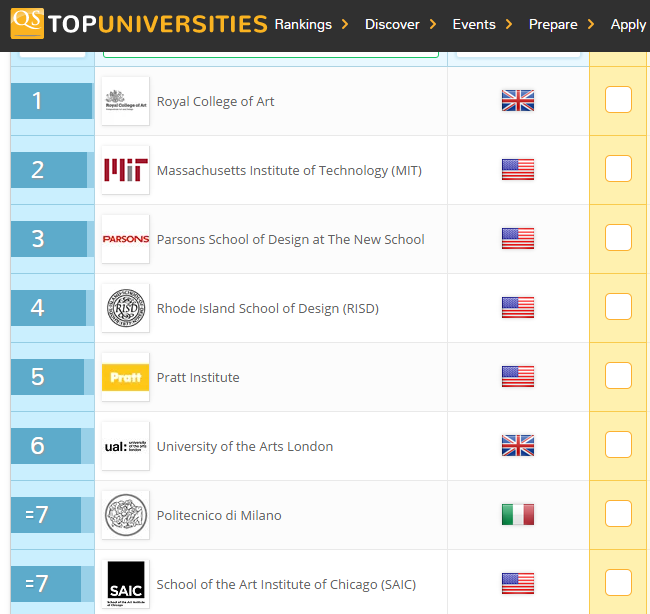Open the Prepare menu item
Viewport: 650px width, 614px height.
click(x=561, y=24)
